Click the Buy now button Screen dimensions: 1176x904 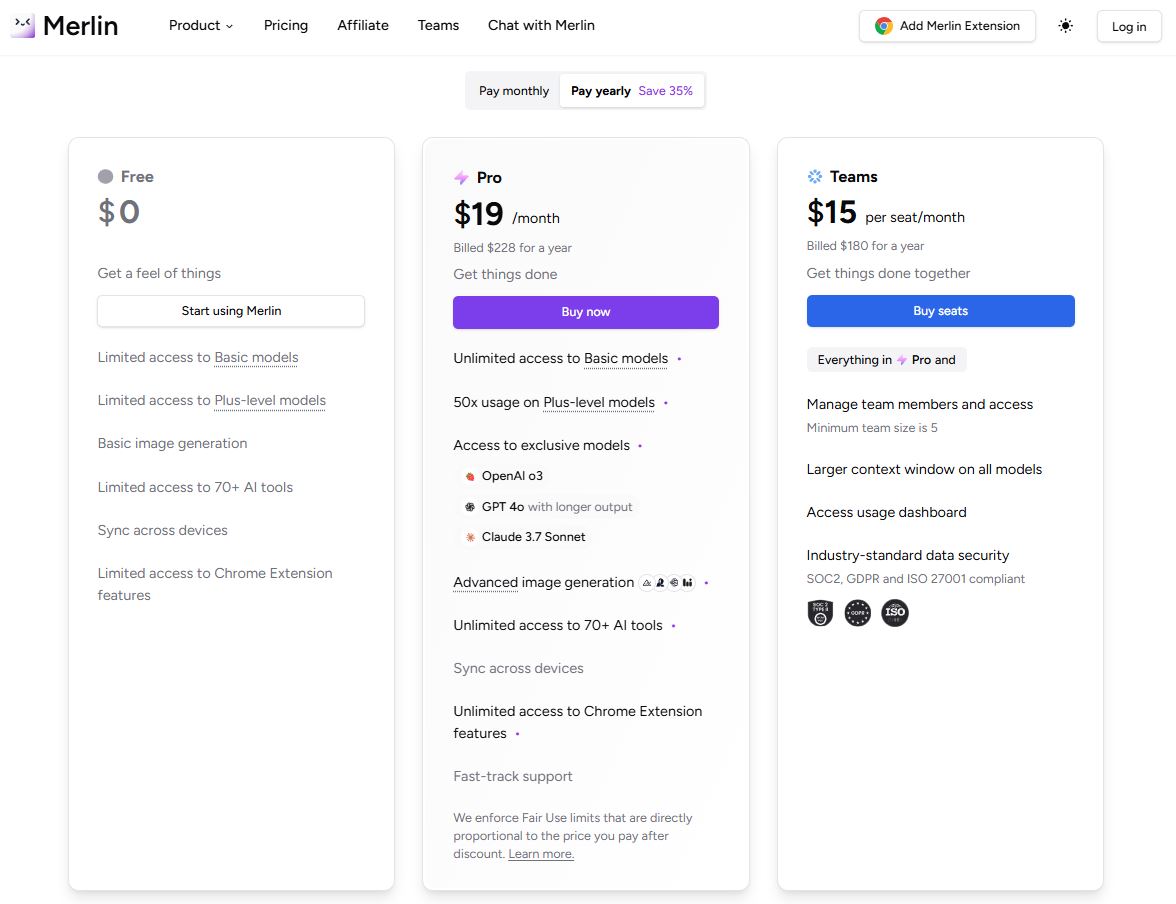coord(585,312)
